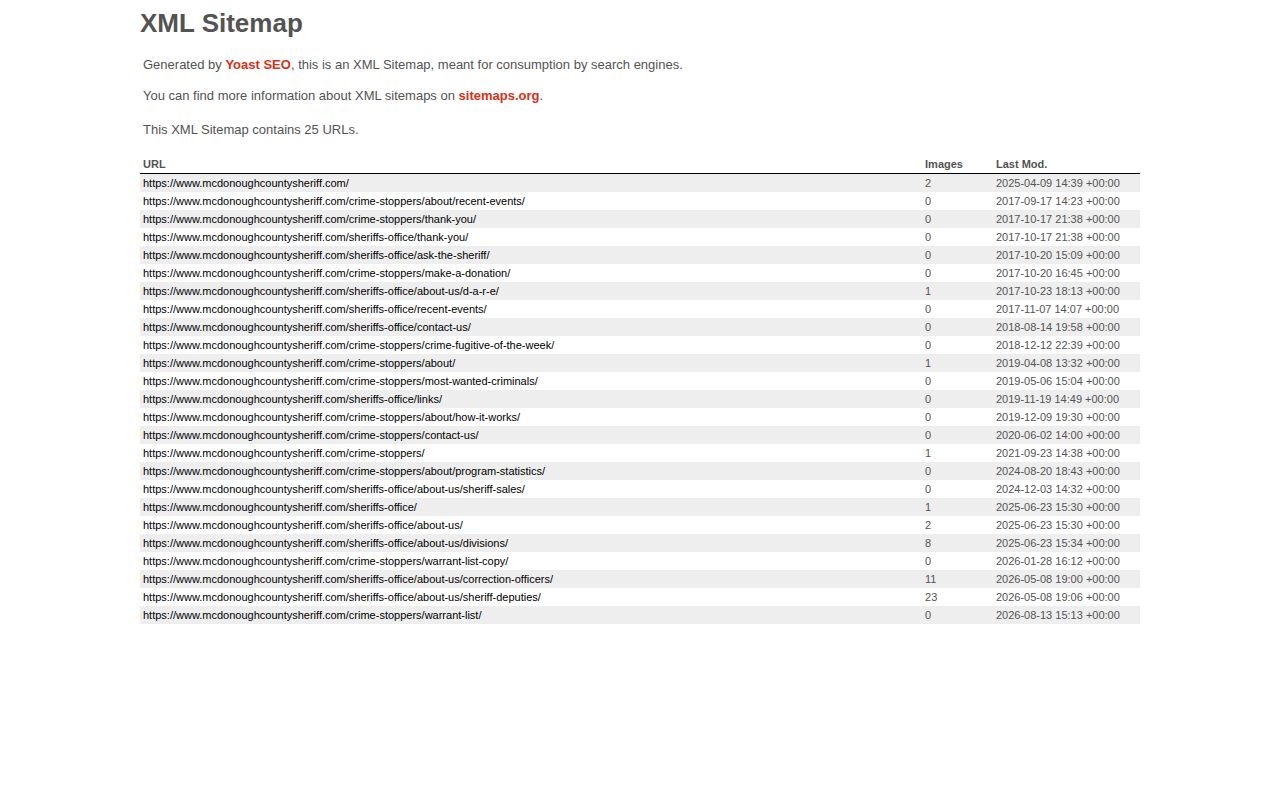1280x800 pixels.
Task: Open the crime-stoppers/thank-you URL
Action: click(x=309, y=219)
